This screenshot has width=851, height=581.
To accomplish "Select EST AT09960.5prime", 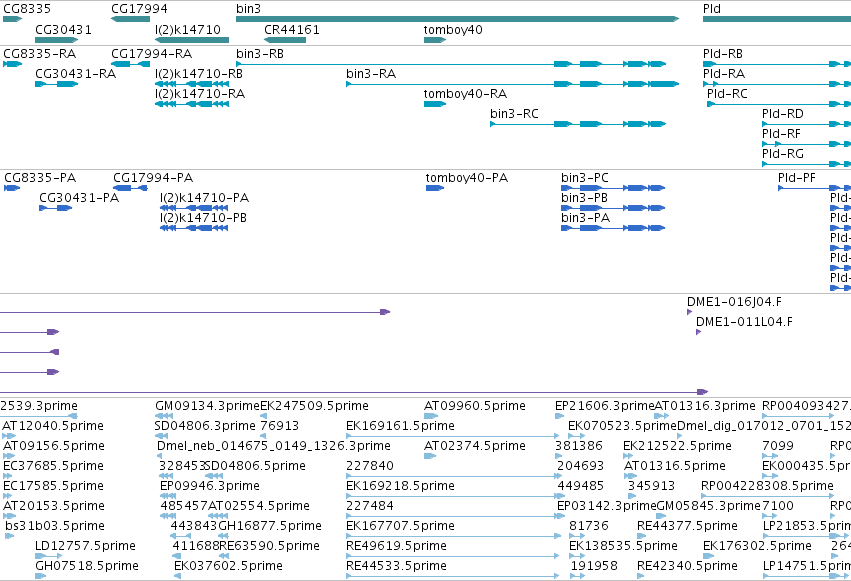I will click(475, 406).
